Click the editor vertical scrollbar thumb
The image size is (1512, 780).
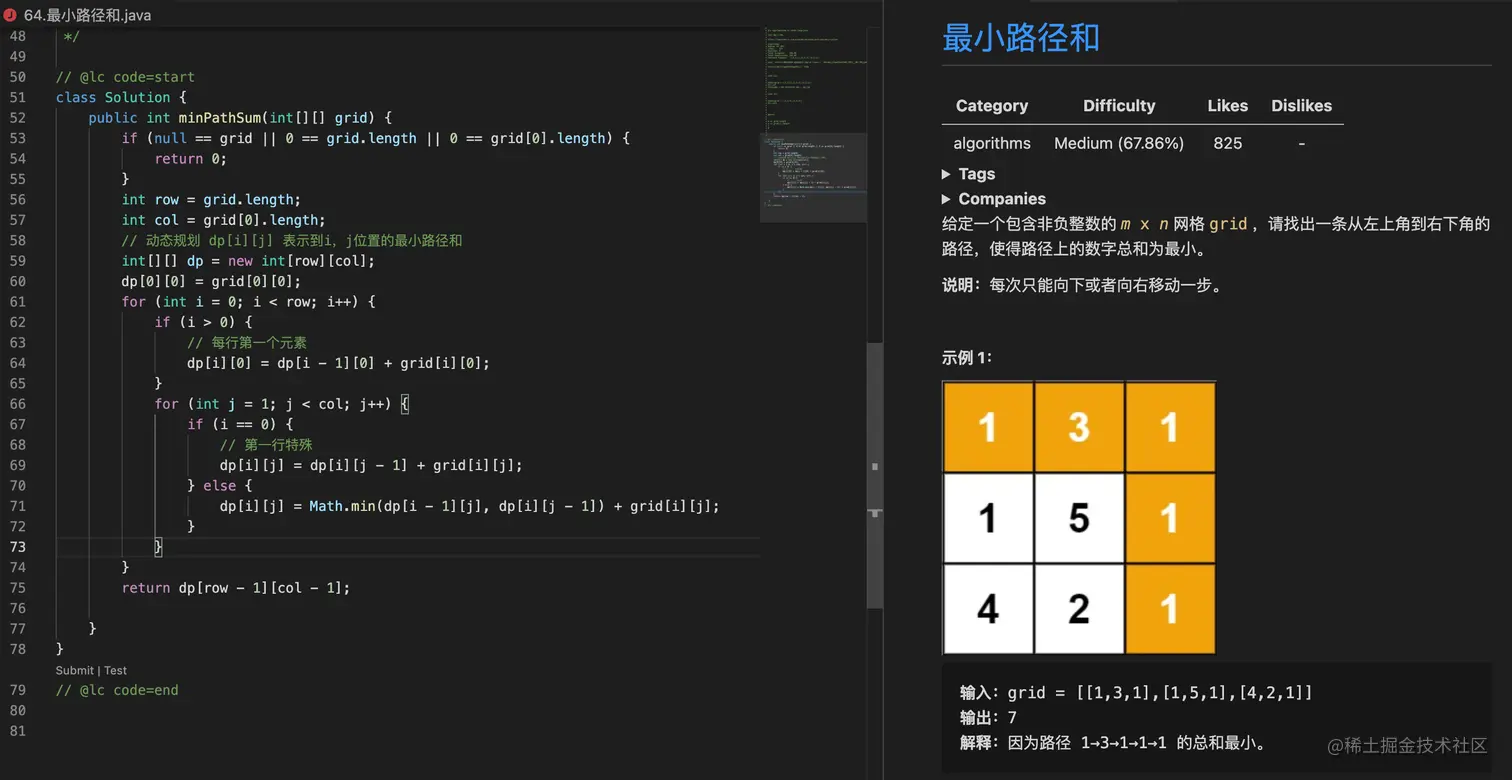(874, 475)
